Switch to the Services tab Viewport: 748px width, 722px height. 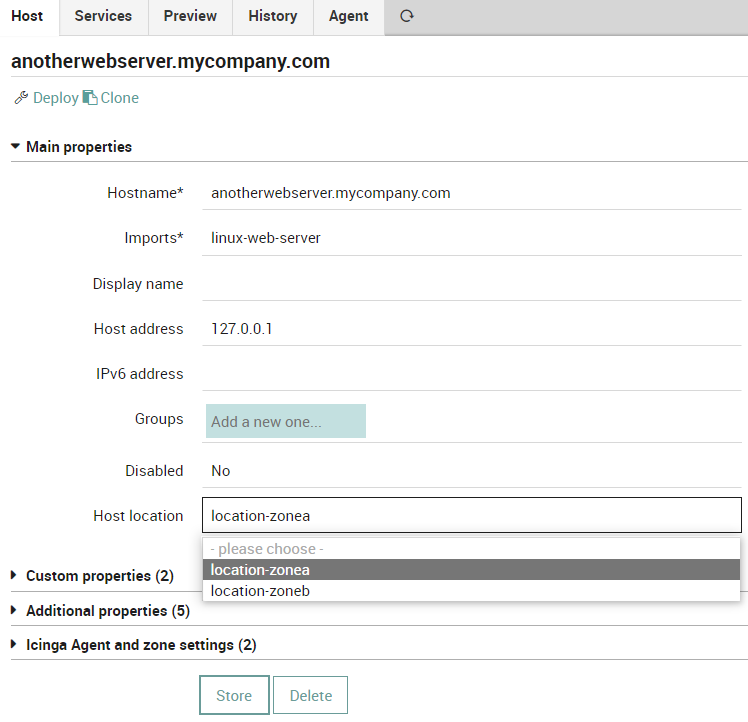[104, 17]
